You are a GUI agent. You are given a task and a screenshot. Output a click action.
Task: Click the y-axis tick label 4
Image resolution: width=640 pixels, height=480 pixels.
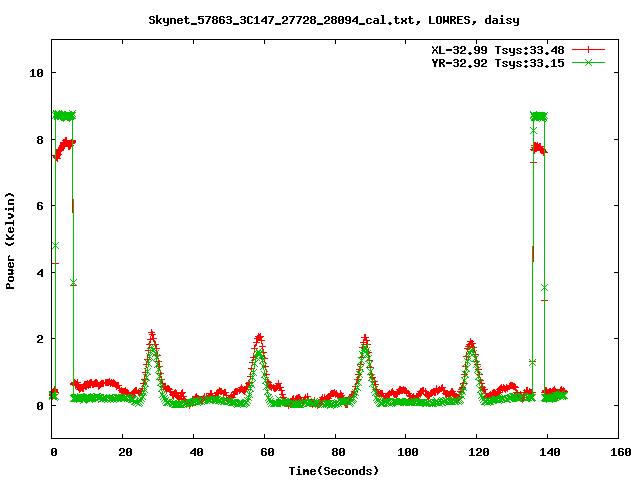pos(39,273)
